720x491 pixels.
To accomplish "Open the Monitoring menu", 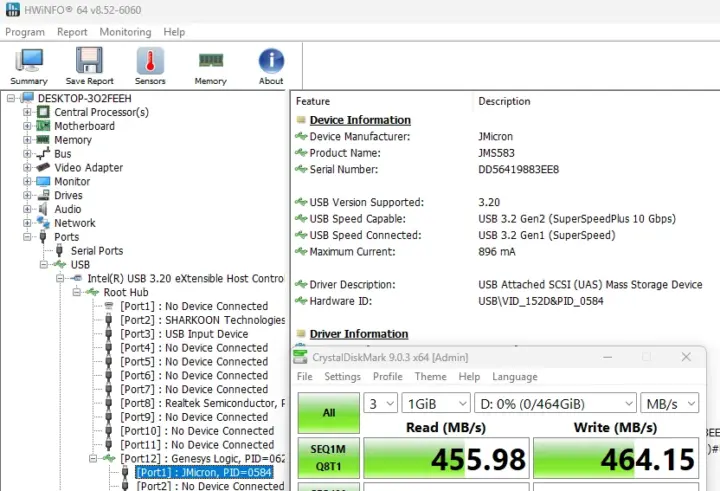I will click(x=125, y=32).
